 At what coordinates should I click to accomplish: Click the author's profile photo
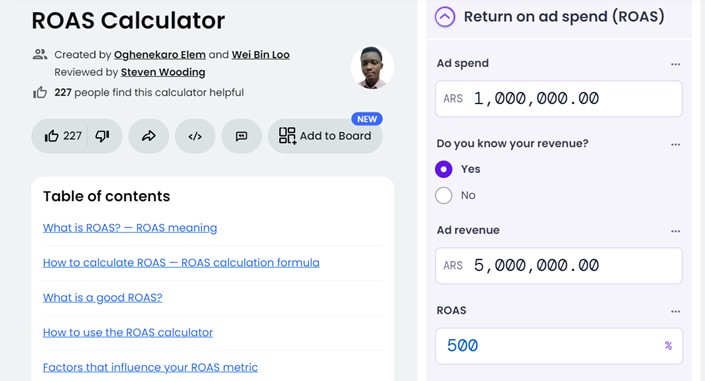coord(372,67)
